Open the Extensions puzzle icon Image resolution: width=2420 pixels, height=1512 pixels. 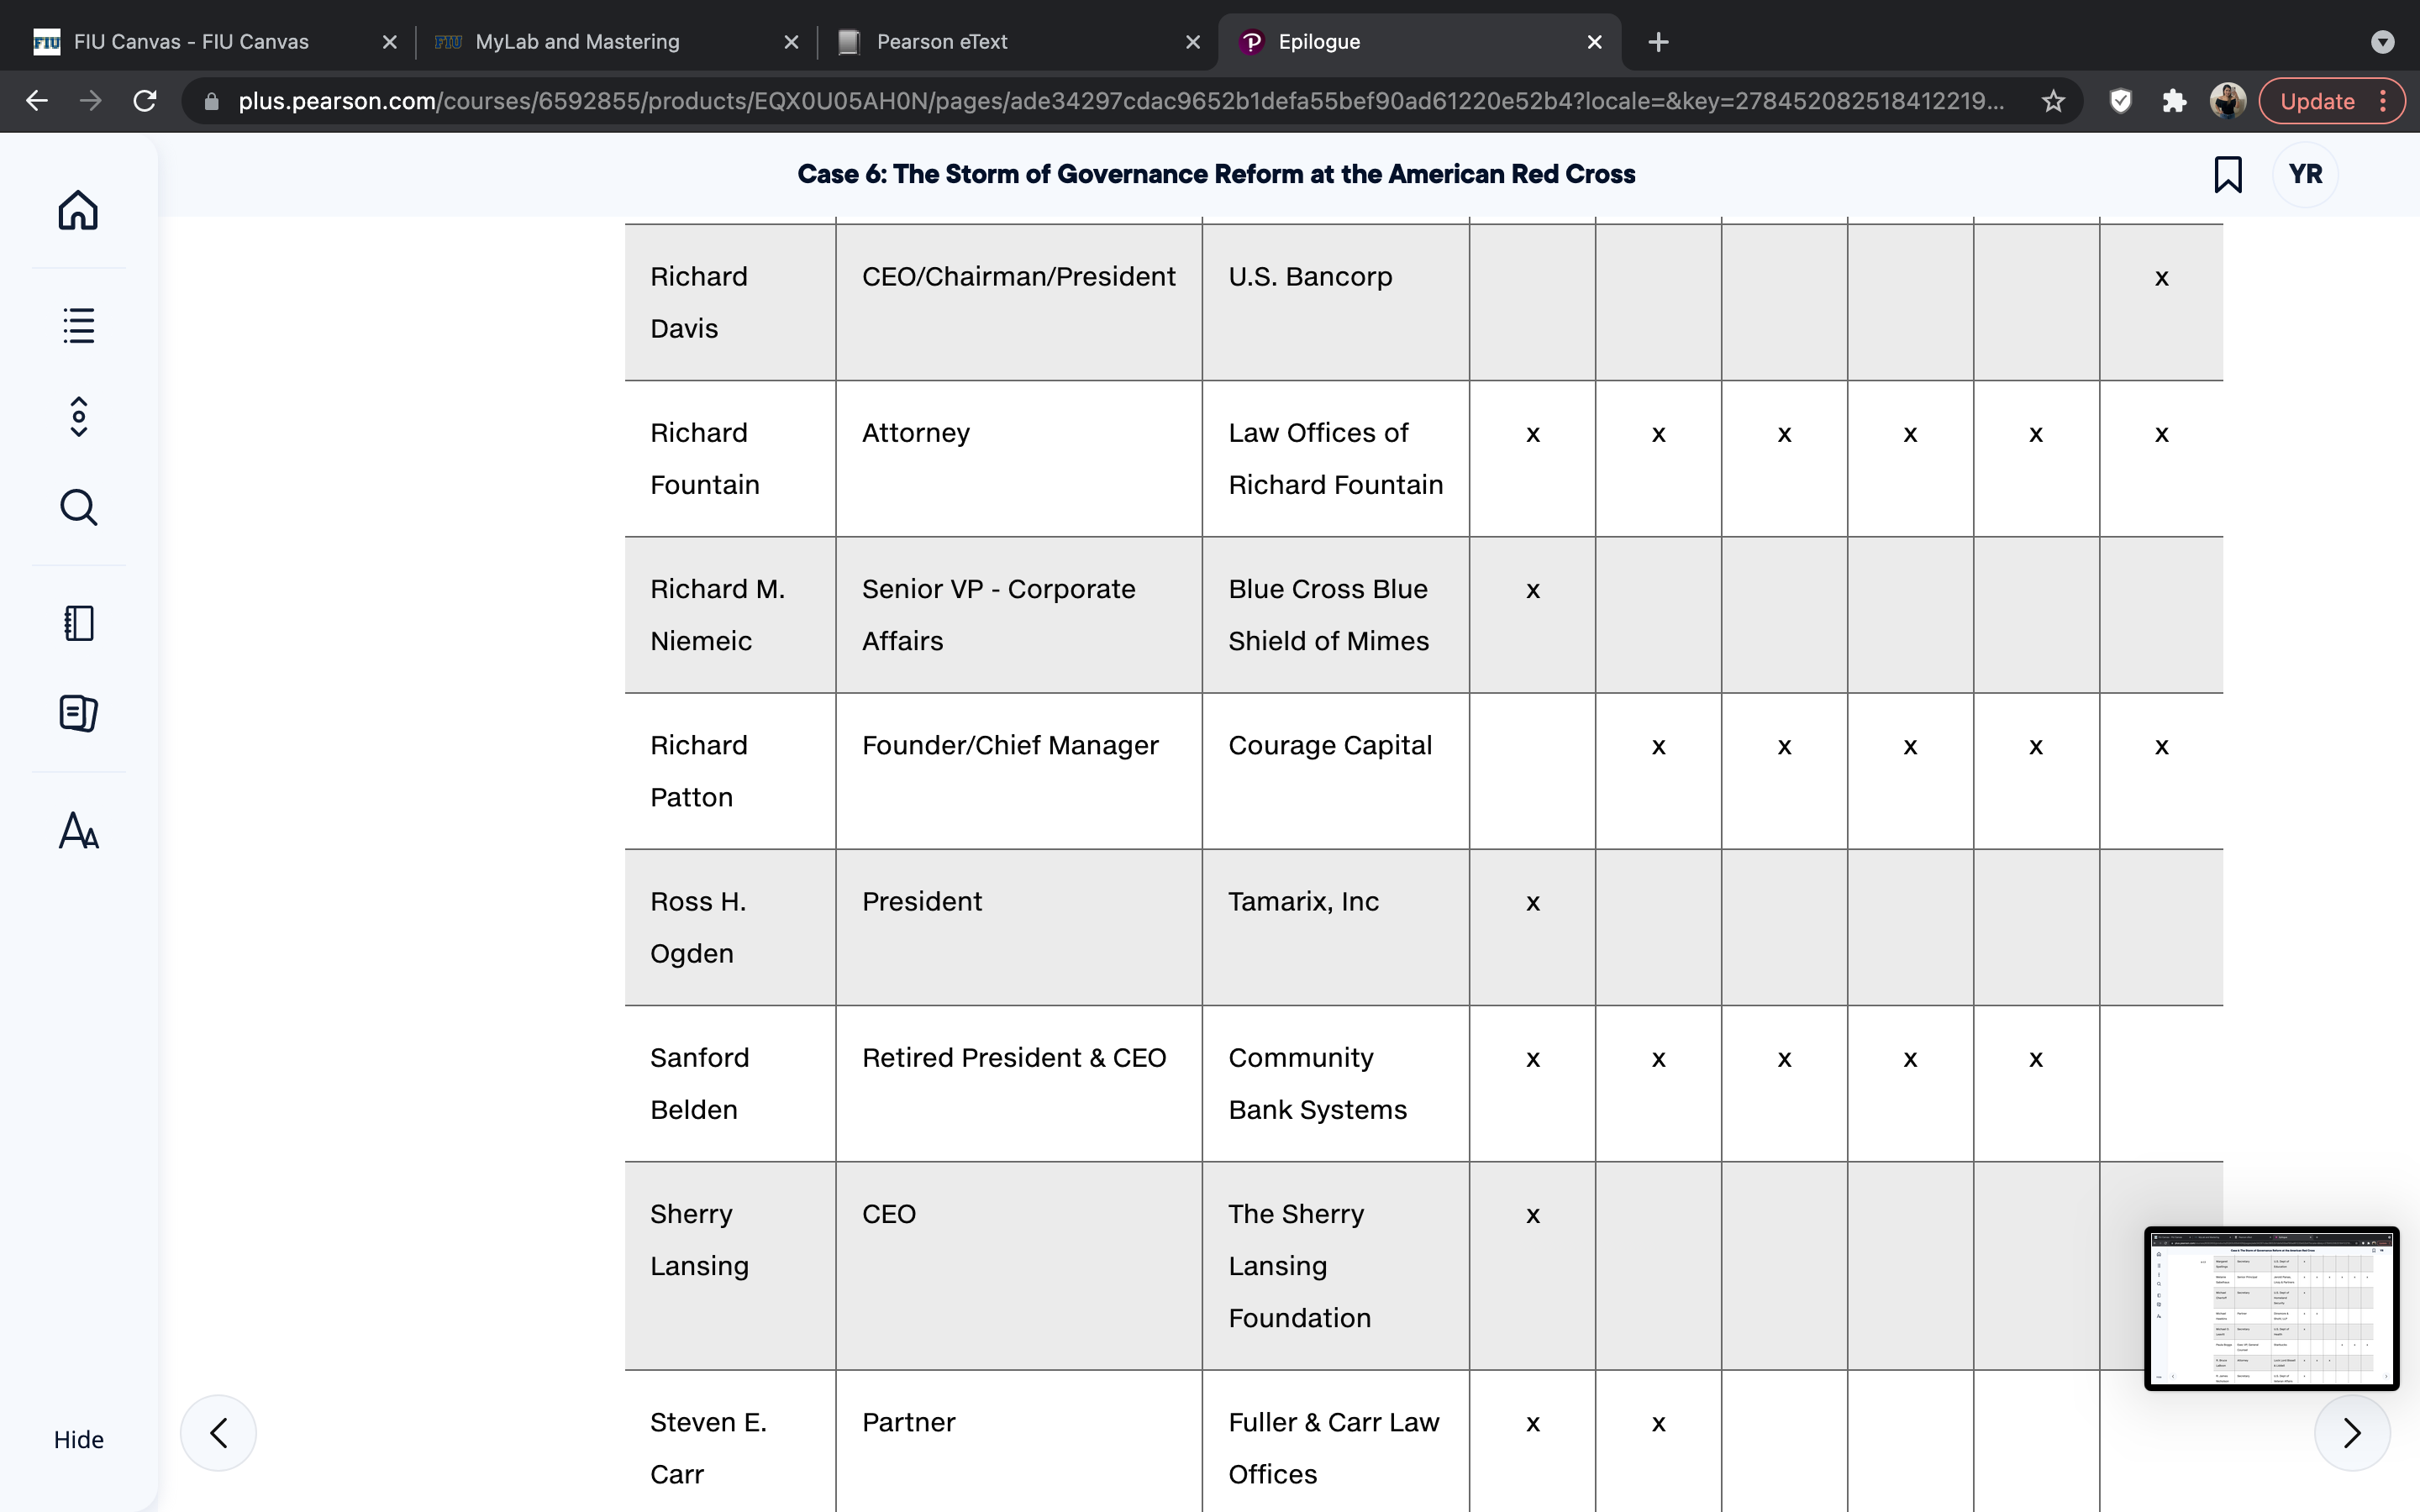pyautogui.click(x=2174, y=101)
